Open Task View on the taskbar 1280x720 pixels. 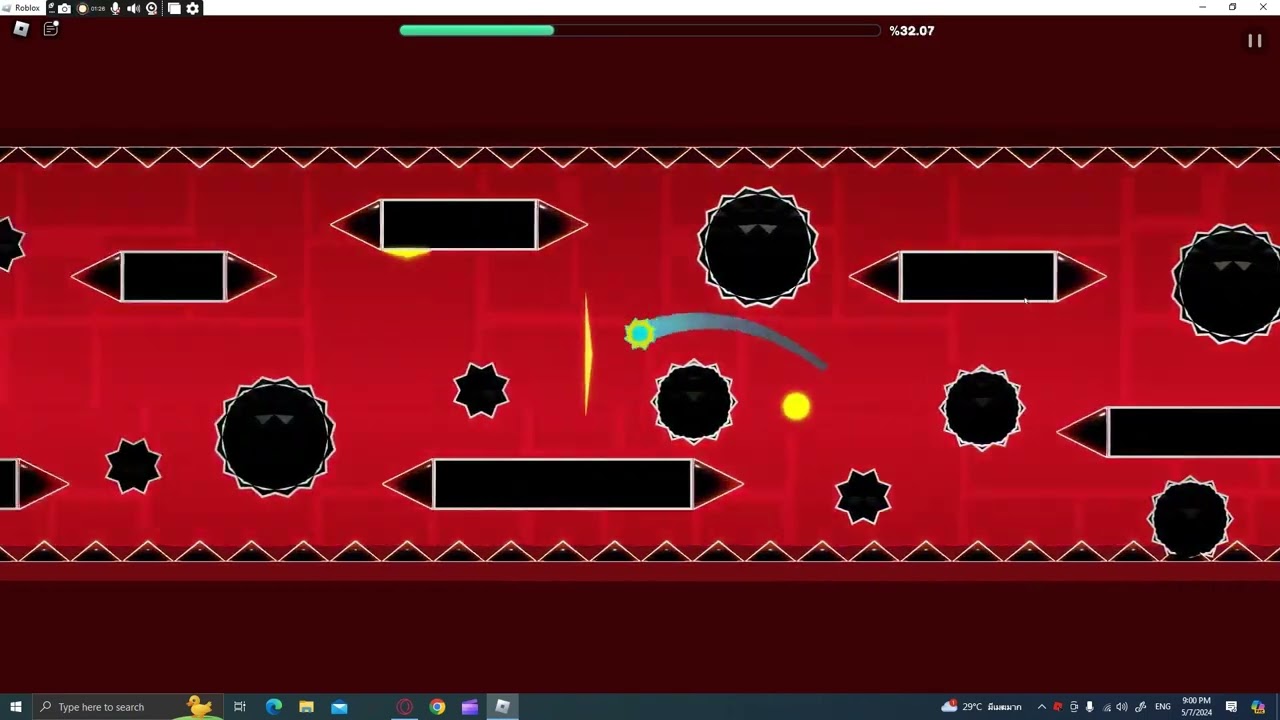[x=240, y=707]
